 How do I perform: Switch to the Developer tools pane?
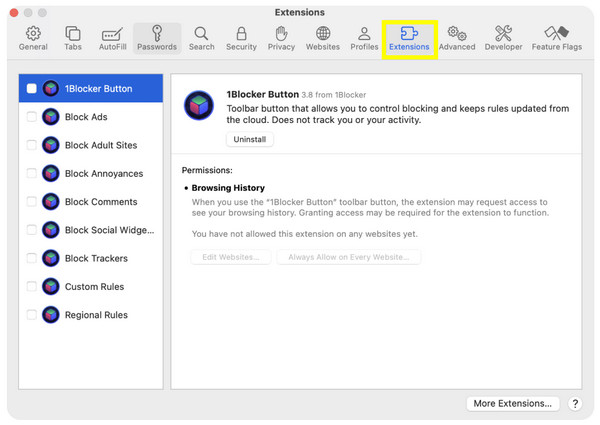[503, 38]
